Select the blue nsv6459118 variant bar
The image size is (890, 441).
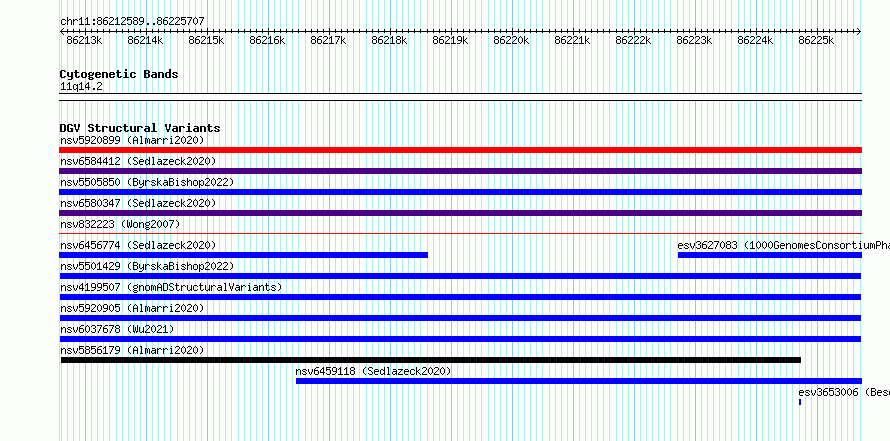tap(579, 381)
